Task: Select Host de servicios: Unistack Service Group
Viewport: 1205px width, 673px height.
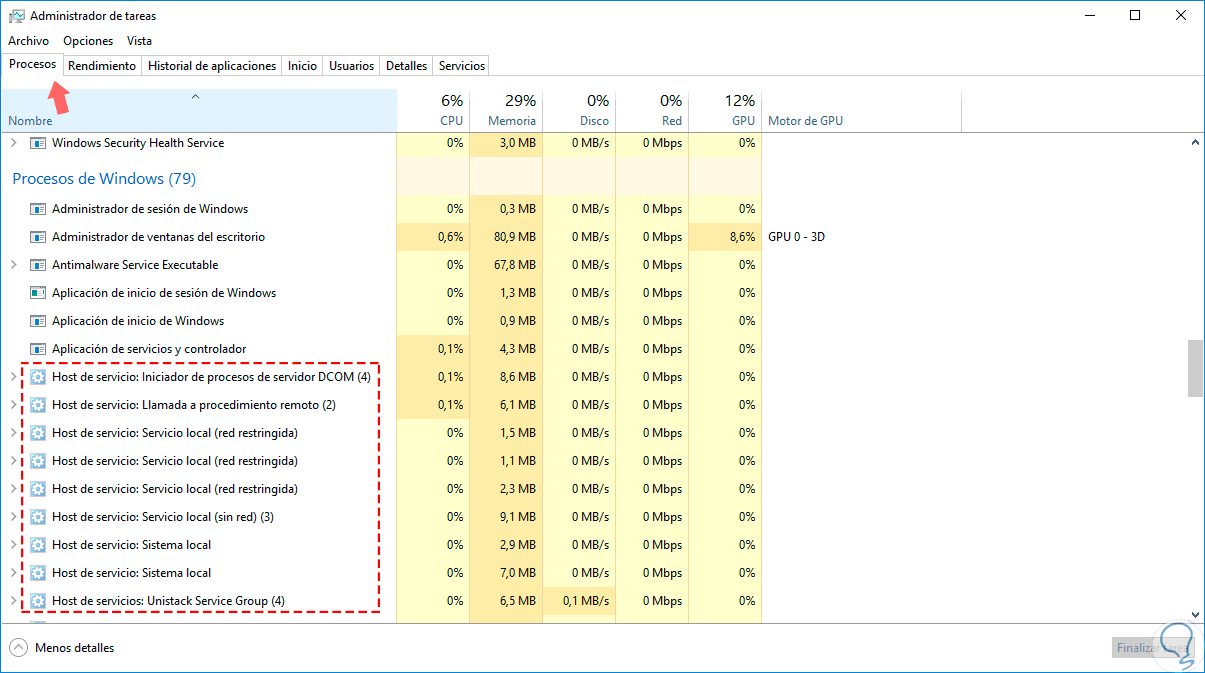Action: pos(168,601)
